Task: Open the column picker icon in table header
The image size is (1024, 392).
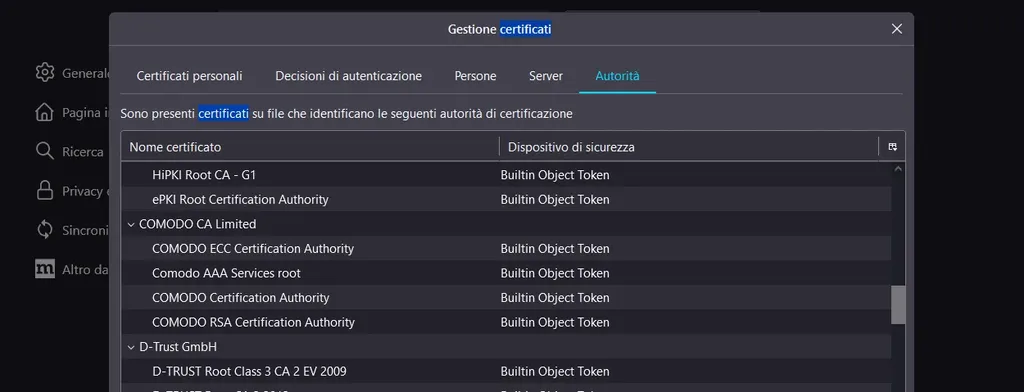Action: [893, 147]
